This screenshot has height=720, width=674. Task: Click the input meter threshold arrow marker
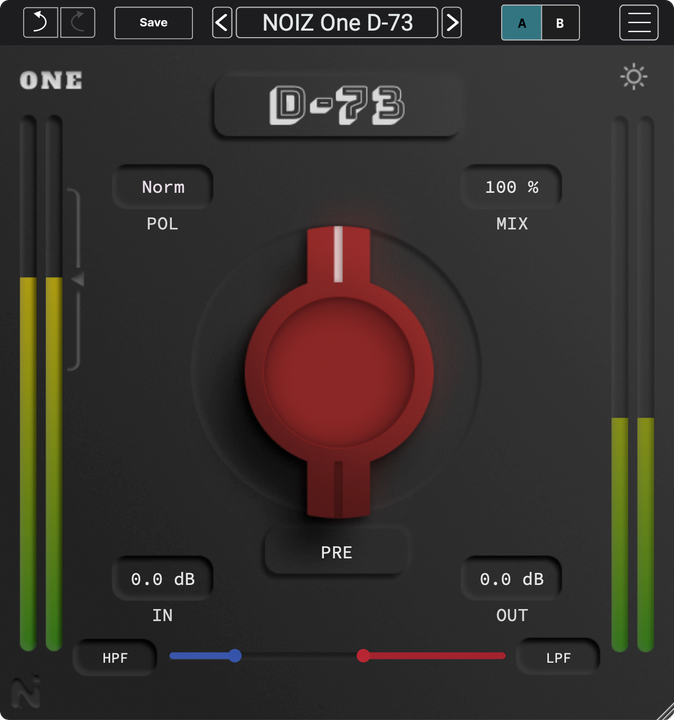(x=78, y=279)
